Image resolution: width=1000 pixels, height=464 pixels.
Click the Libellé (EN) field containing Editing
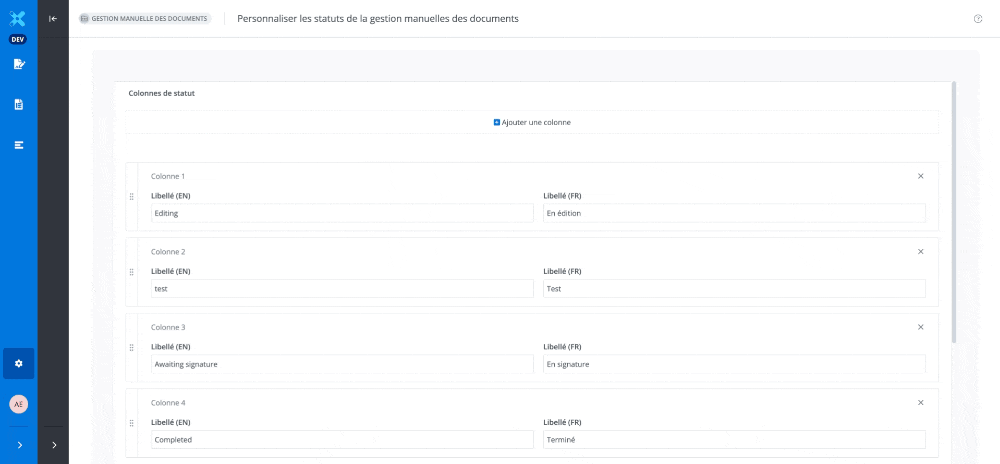(x=342, y=213)
